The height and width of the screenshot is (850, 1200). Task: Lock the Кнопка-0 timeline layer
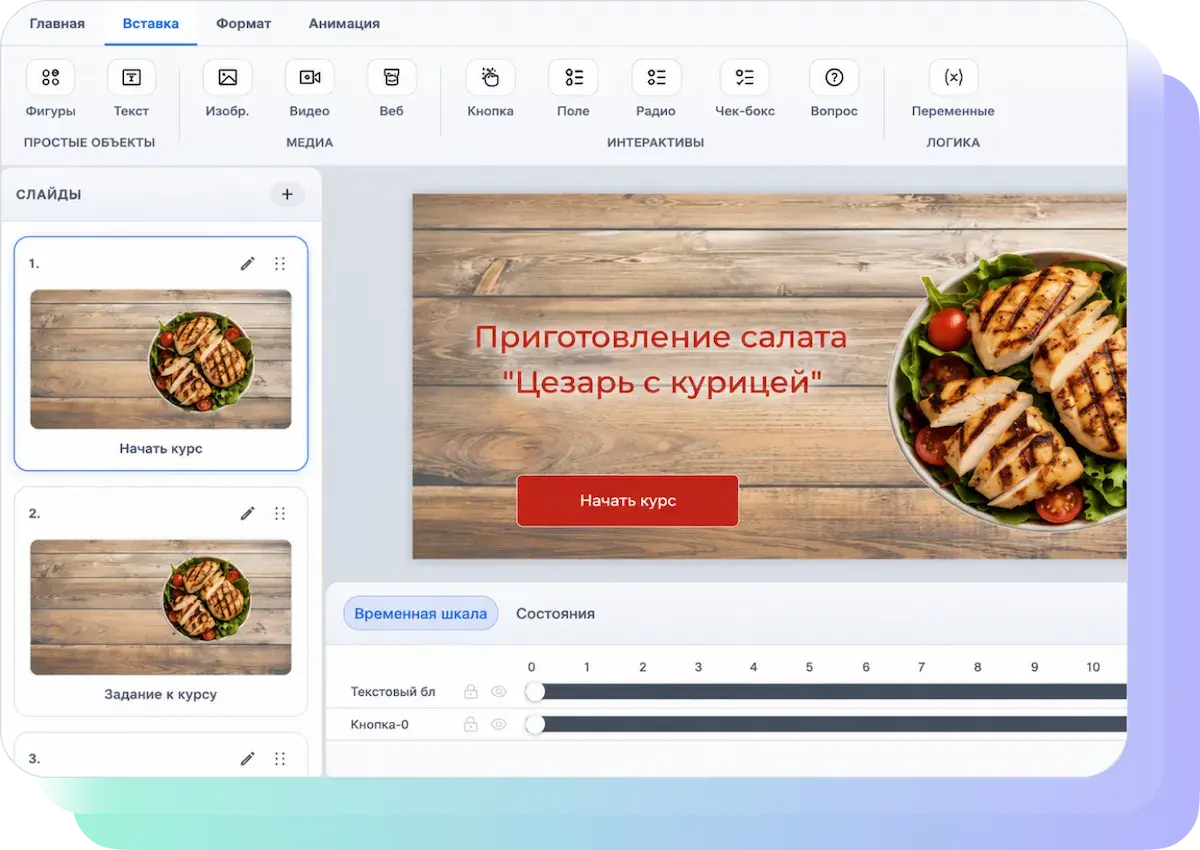pos(470,724)
